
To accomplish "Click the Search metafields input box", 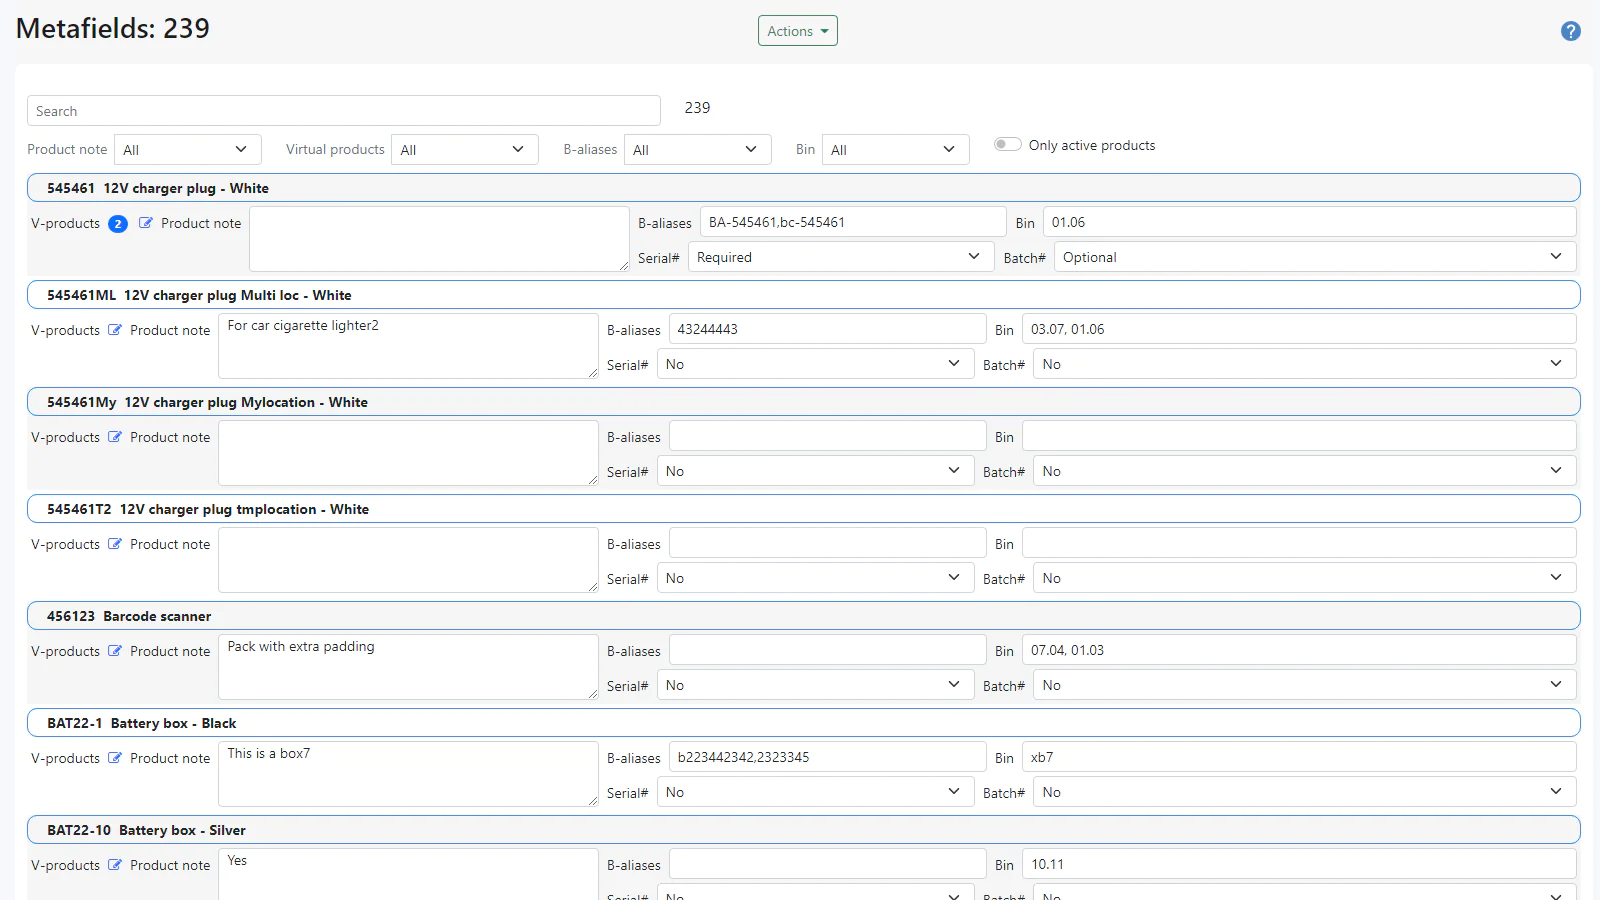I will tap(343, 111).
